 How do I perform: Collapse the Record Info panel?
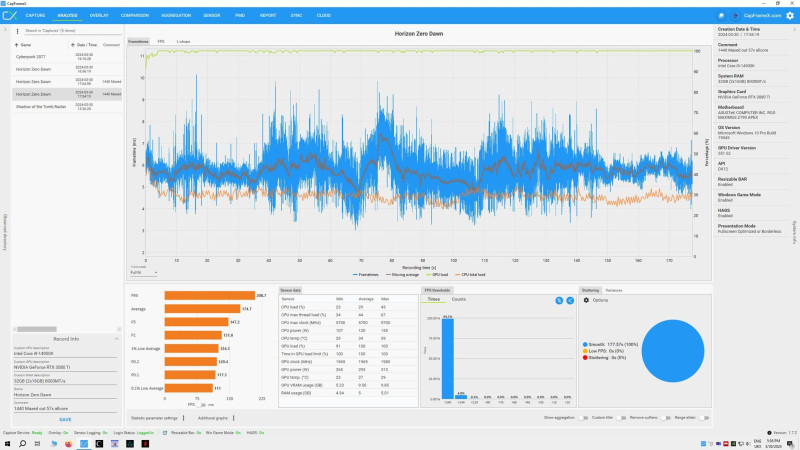pos(116,339)
